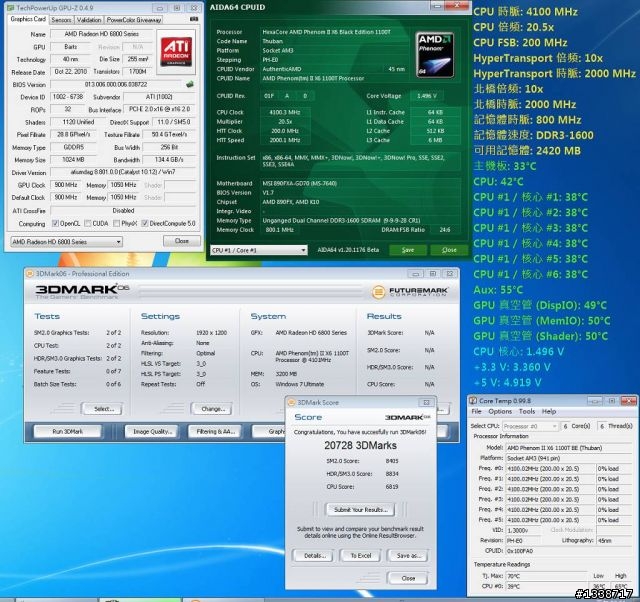Click the Save as... button in score dialog
Image resolution: width=640 pixels, height=602 pixels.
pos(408,555)
